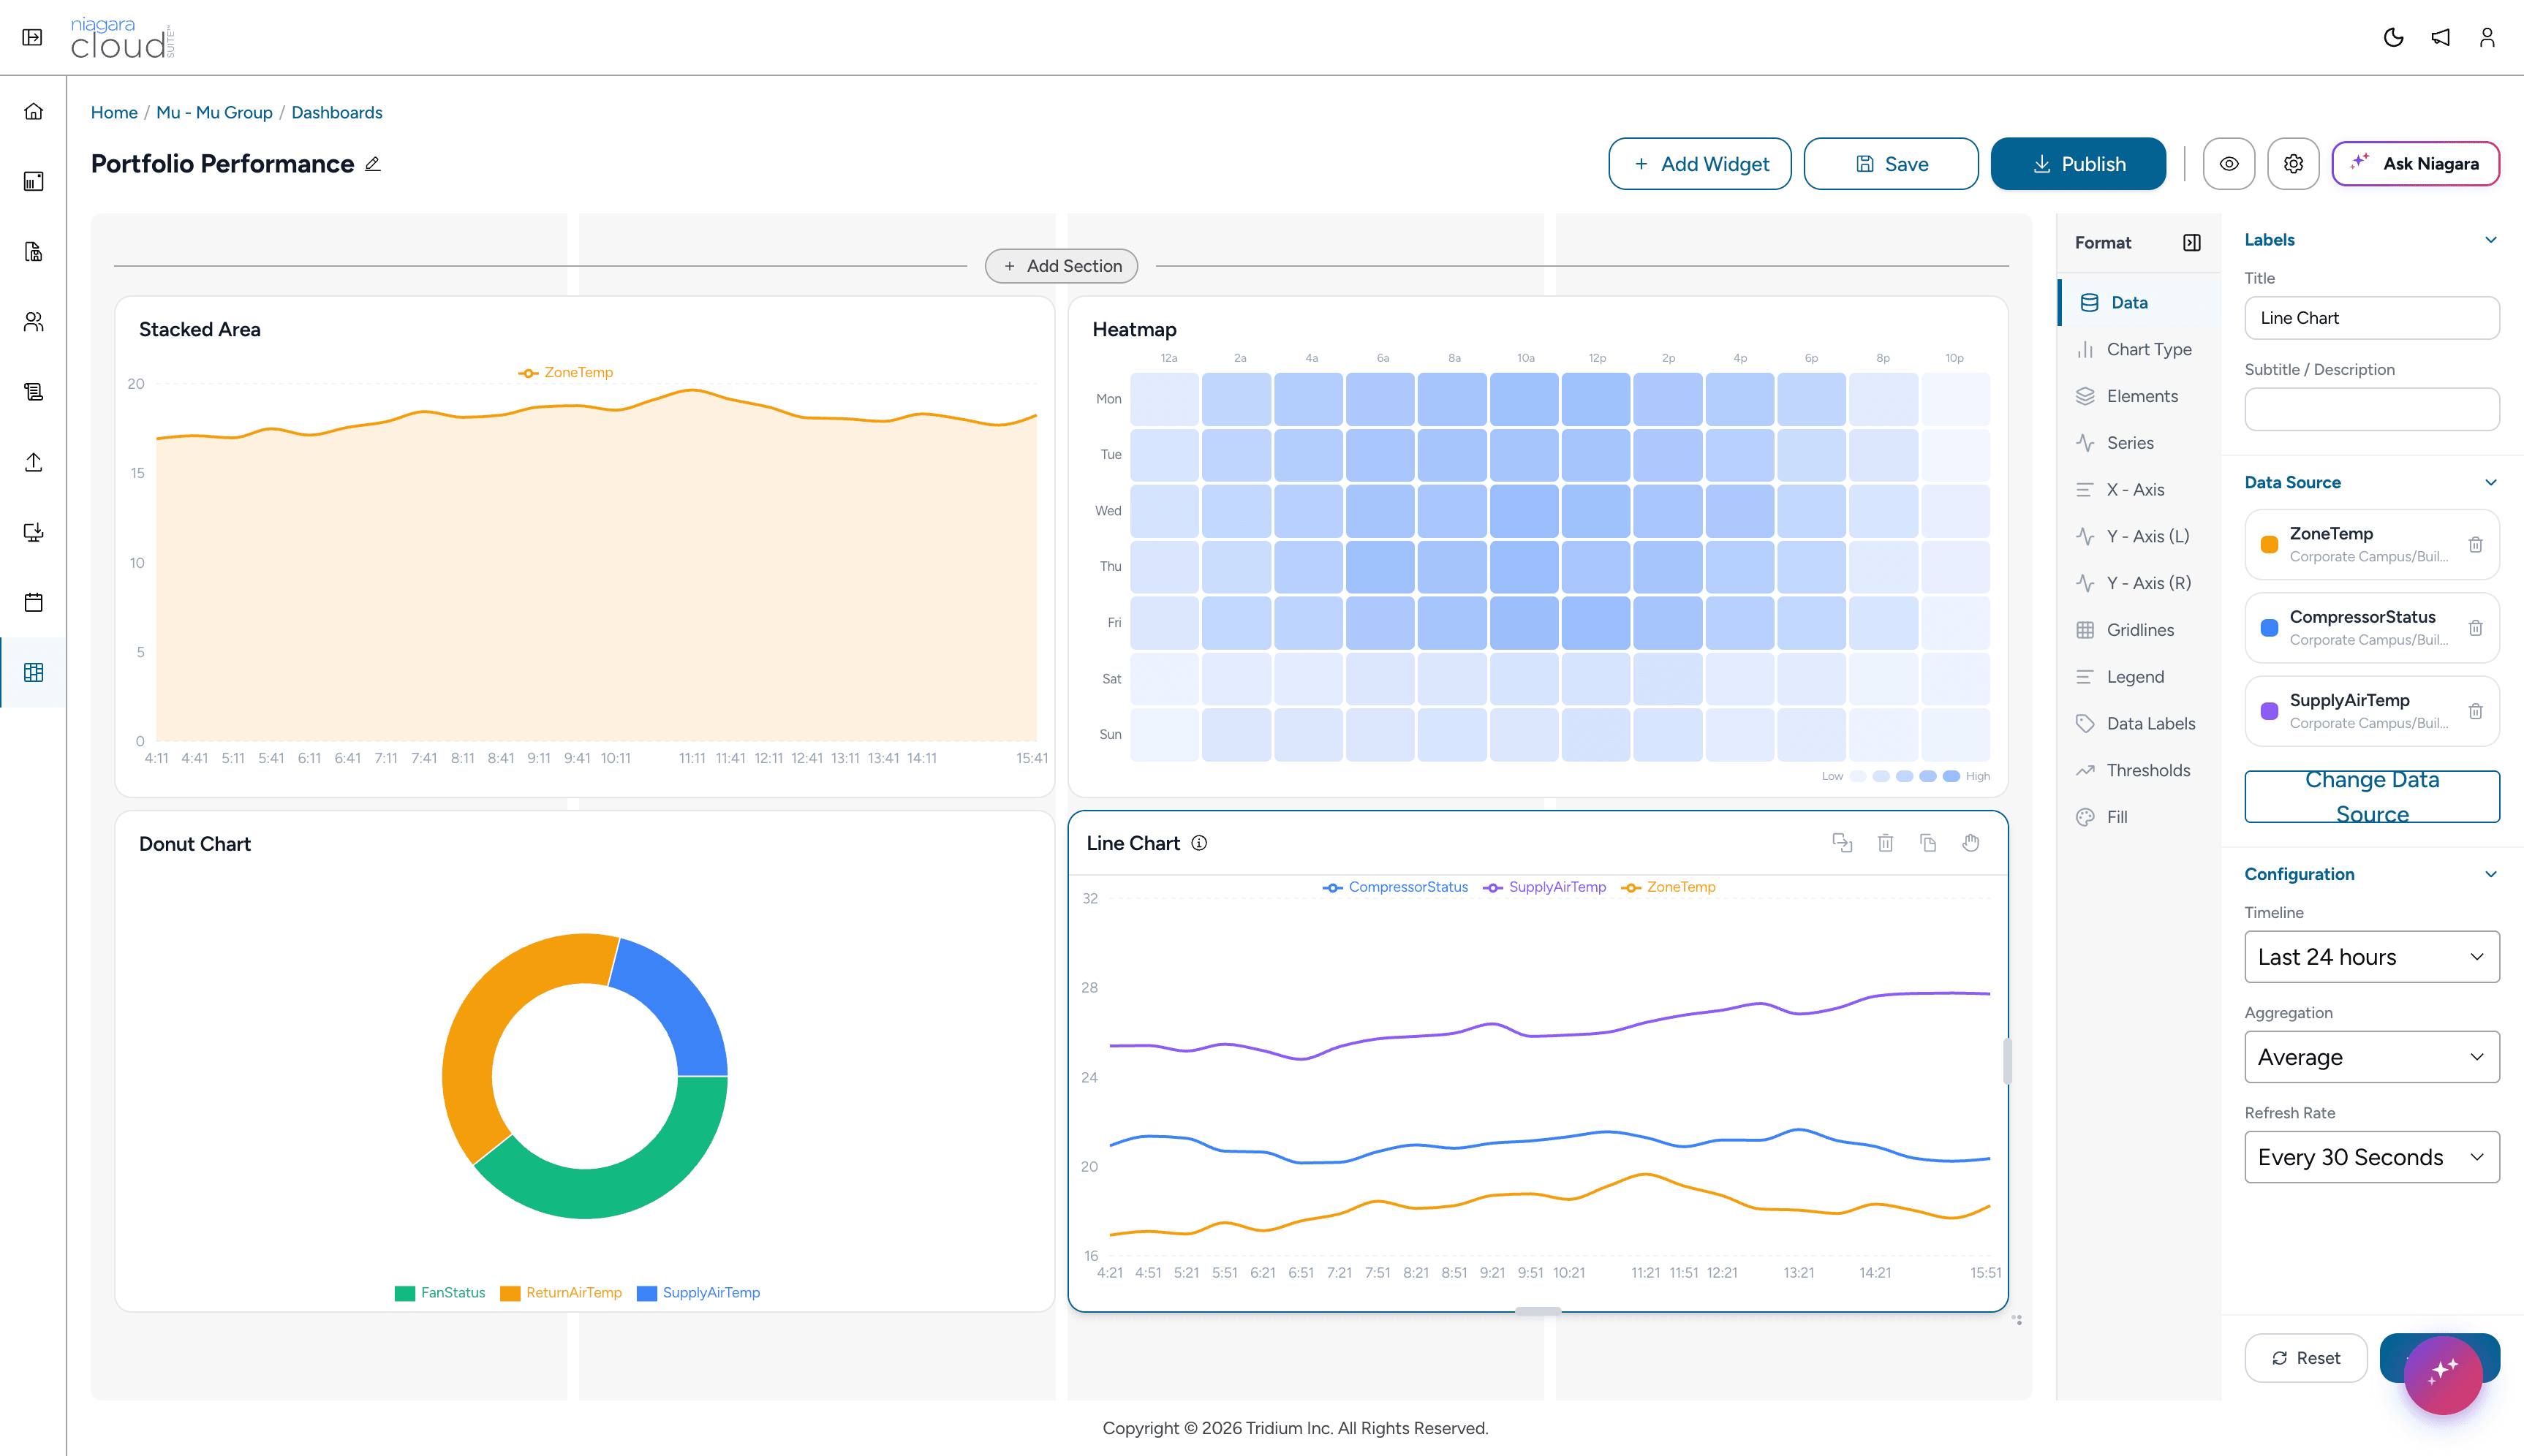Image resolution: width=2524 pixels, height=1456 pixels.
Task: Click the CompressorStatus blue color swatch
Action: [2270, 628]
